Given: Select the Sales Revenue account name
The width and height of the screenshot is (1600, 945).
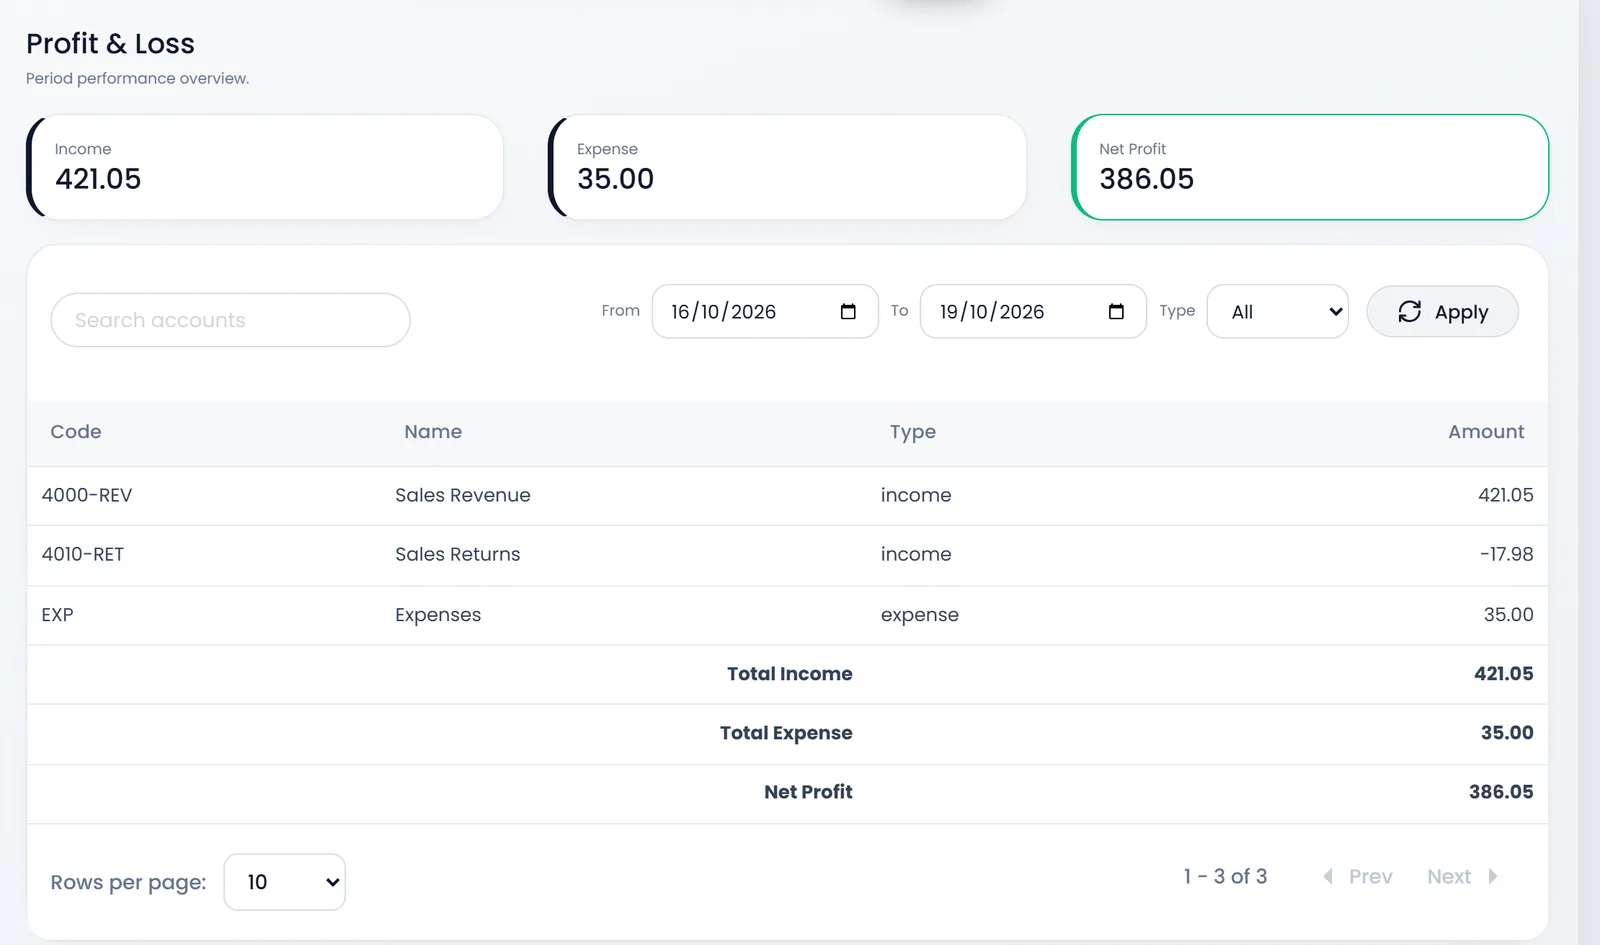Looking at the screenshot, I should click(x=463, y=495).
